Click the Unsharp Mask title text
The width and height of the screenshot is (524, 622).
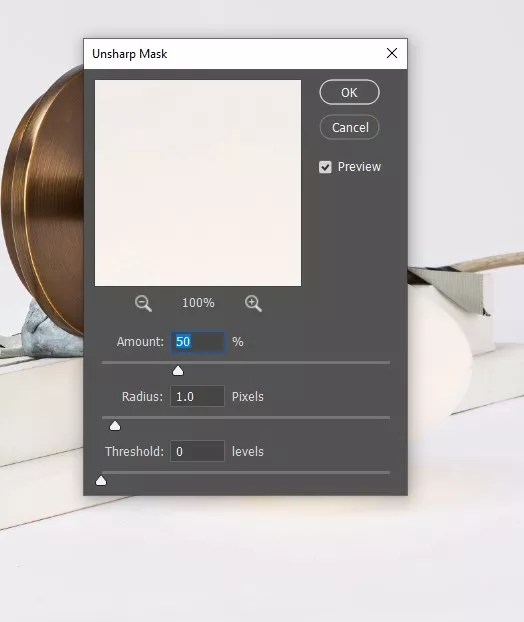(130, 54)
